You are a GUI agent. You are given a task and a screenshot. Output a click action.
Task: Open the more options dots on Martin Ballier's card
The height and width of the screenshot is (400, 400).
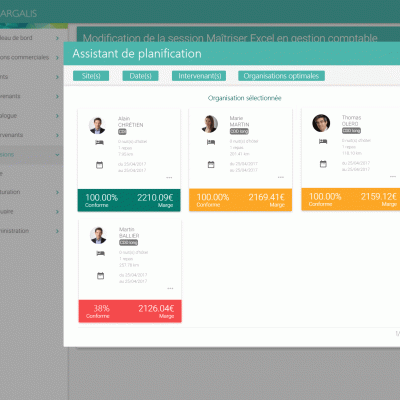click(170, 288)
